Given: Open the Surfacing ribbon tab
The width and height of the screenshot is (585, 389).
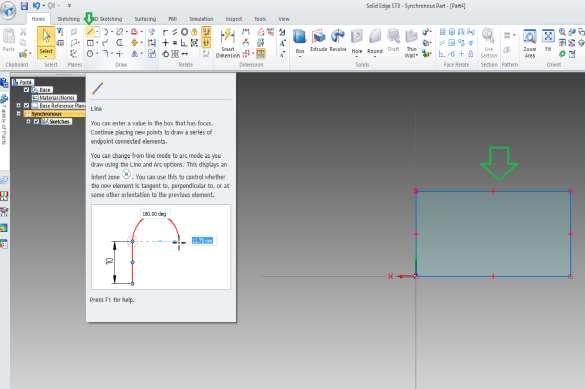Looking at the screenshot, I should pyautogui.click(x=145, y=19).
